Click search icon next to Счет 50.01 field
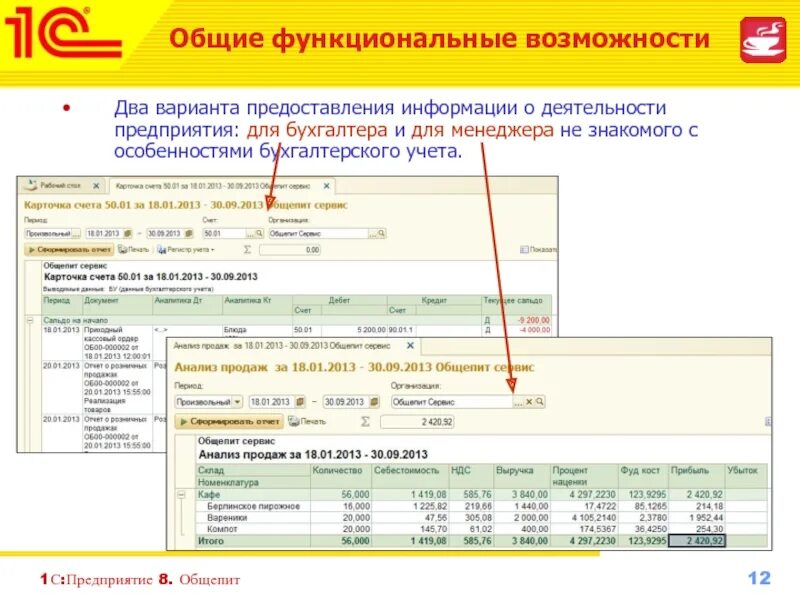This screenshot has height=600, width=800. [259, 233]
